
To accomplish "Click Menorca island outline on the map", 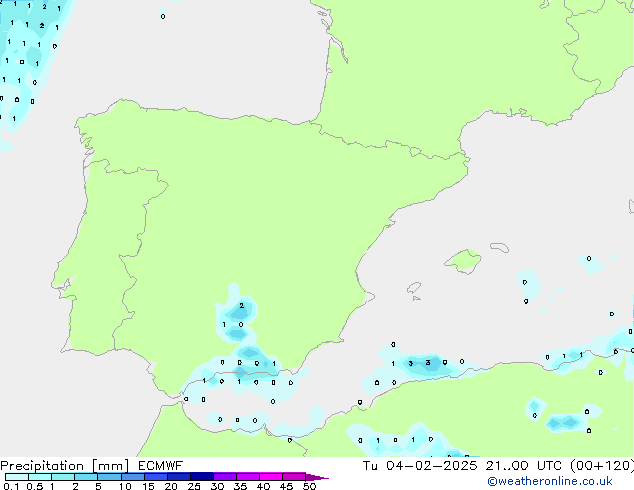I will (x=499, y=247).
